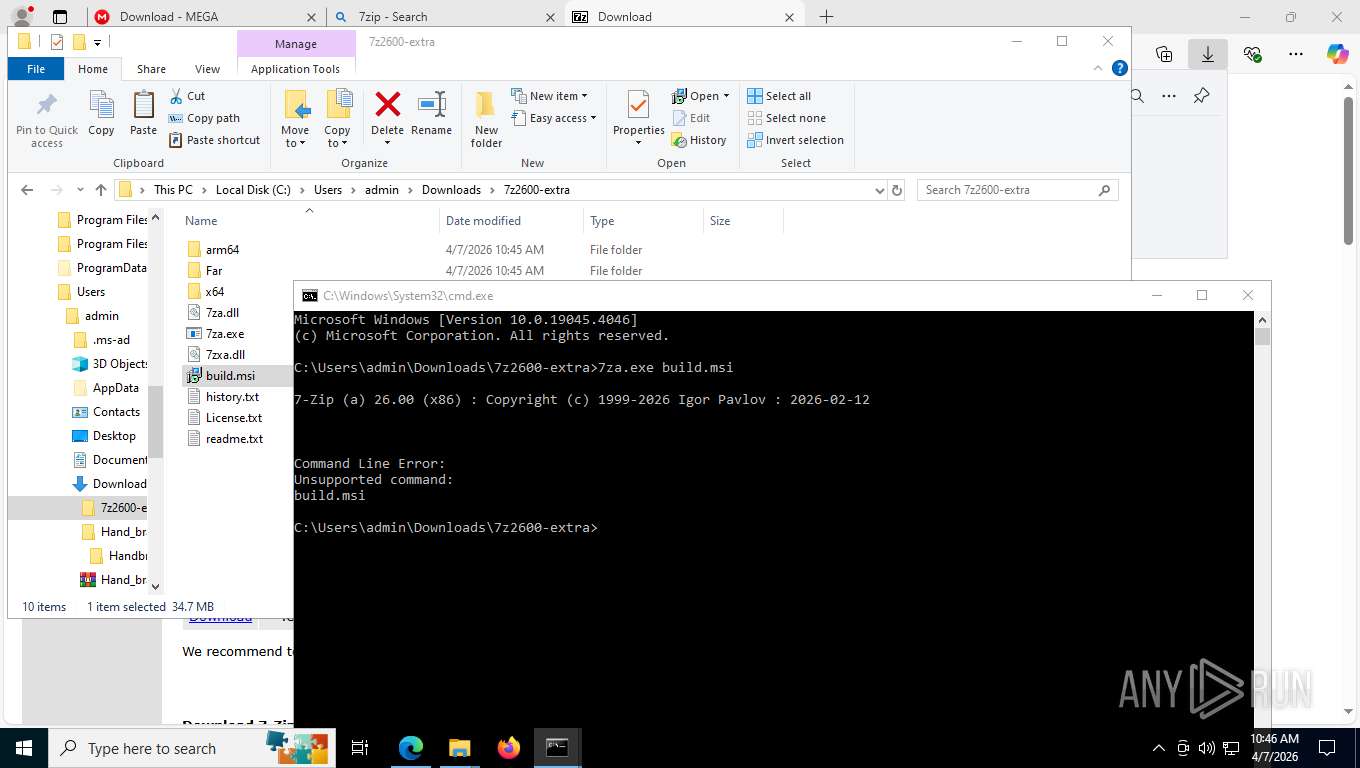Click the Properties icon

(x=638, y=104)
